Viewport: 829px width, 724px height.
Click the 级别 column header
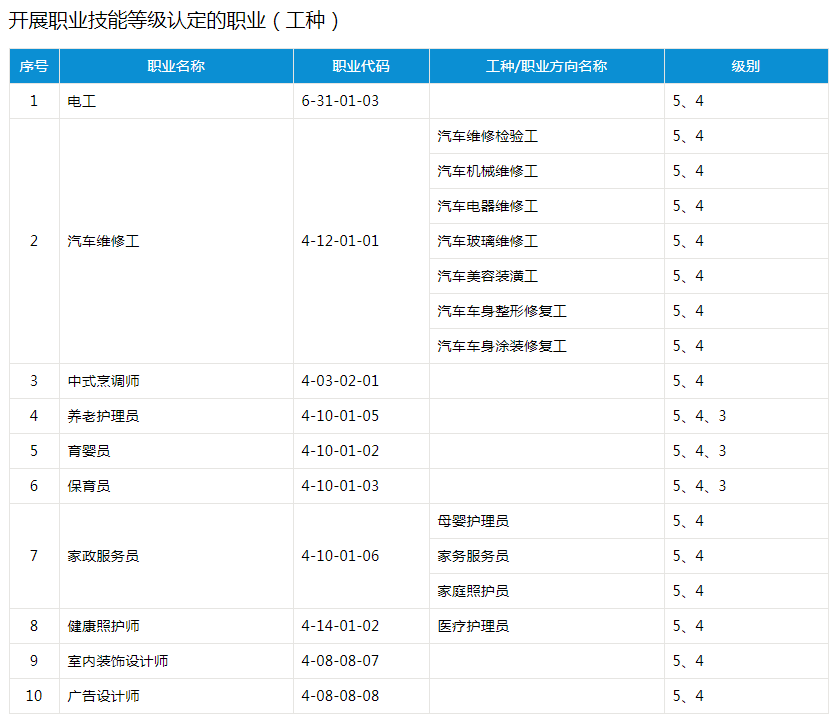tap(745, 66)
